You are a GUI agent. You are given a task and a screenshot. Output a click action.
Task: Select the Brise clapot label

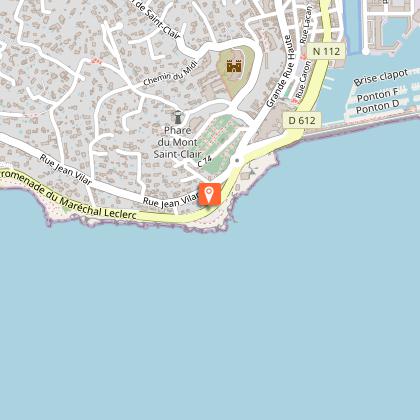(x=381, y=78)
